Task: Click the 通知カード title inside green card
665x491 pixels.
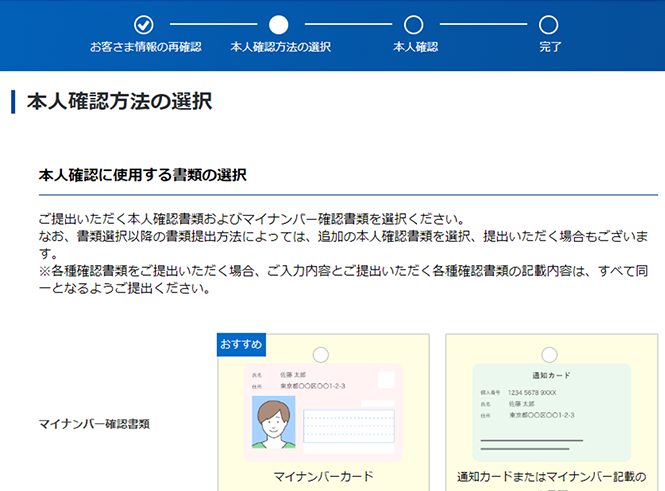Action: (551, 375)
